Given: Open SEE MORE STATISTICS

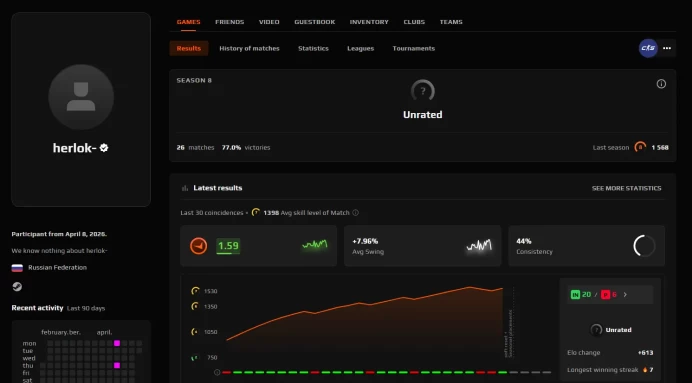Looking at the screenshot, I should tap(626, 188).
